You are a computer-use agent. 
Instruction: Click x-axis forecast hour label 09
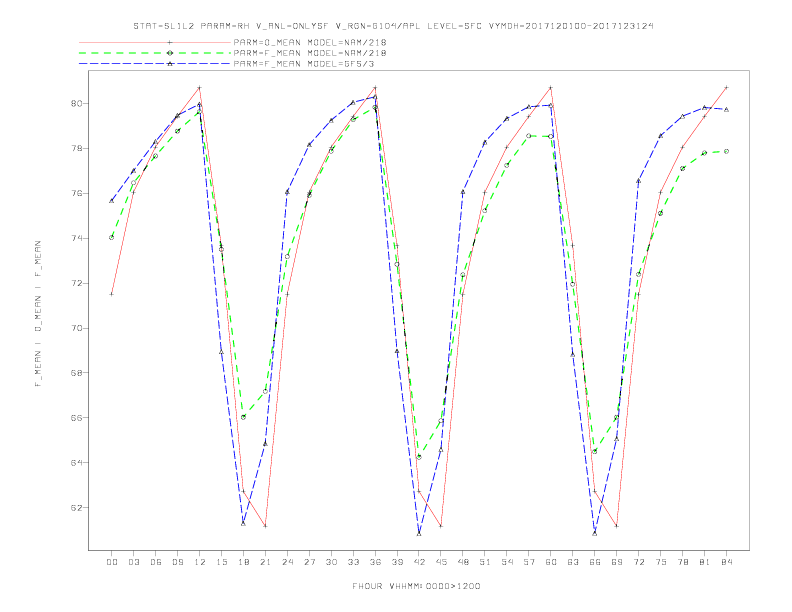(177, 562)
